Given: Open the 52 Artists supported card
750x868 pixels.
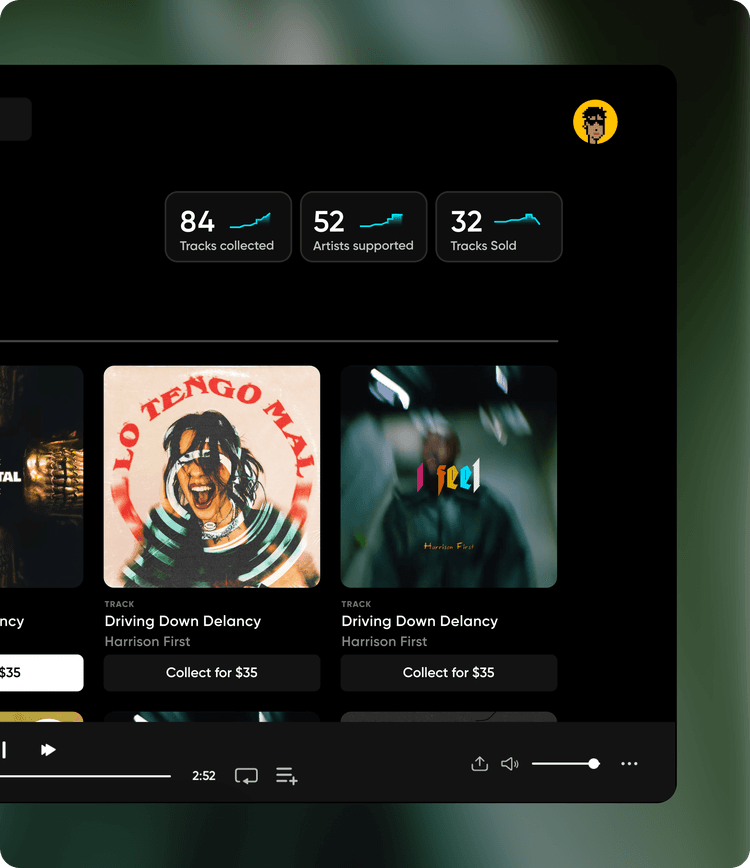Looking at the screenshot, I should (364, 226).
